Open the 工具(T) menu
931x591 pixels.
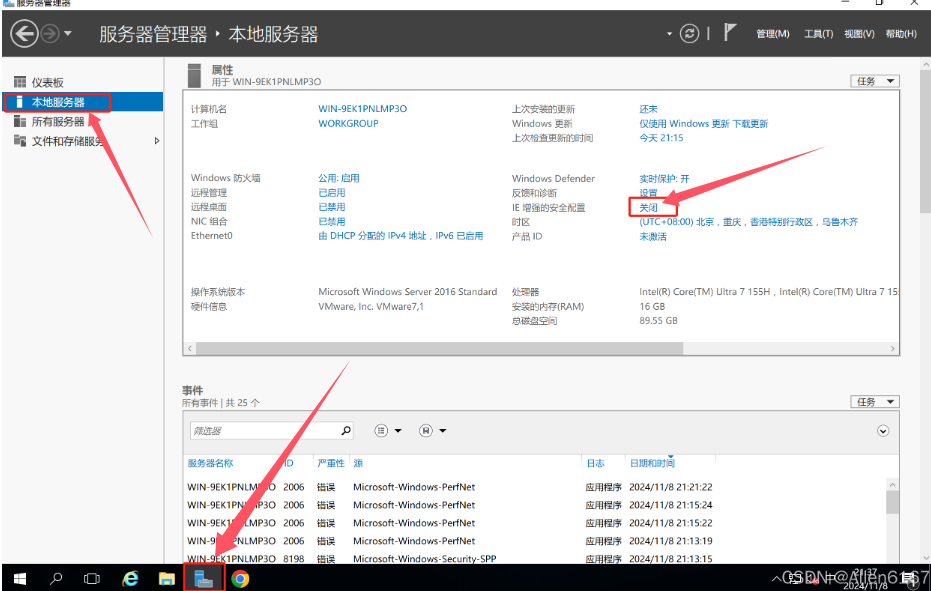(x=818, y=34)
